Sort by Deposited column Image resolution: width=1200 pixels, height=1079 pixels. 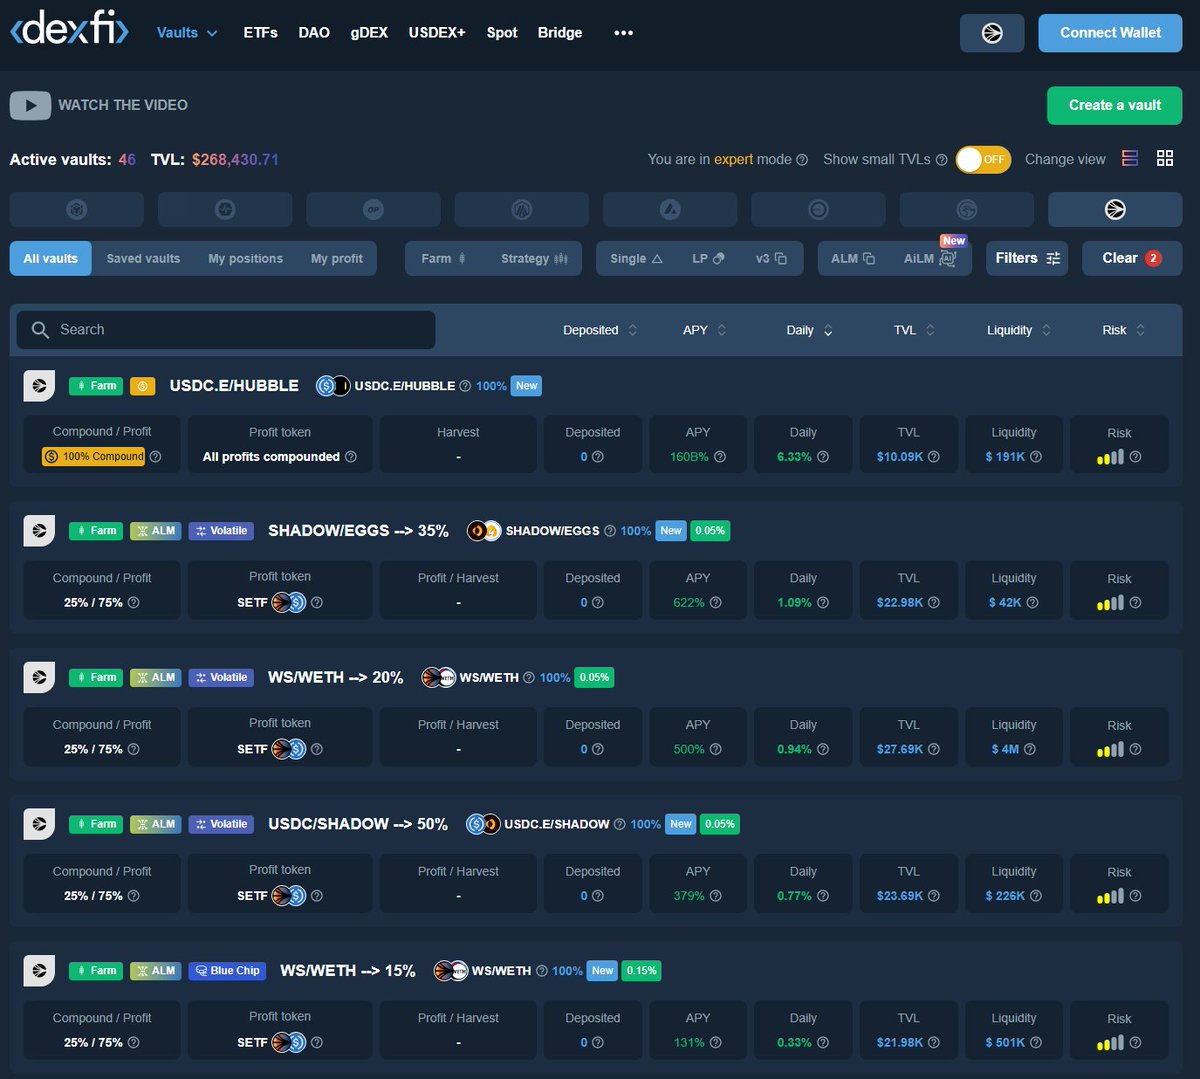tap(600, 330)
